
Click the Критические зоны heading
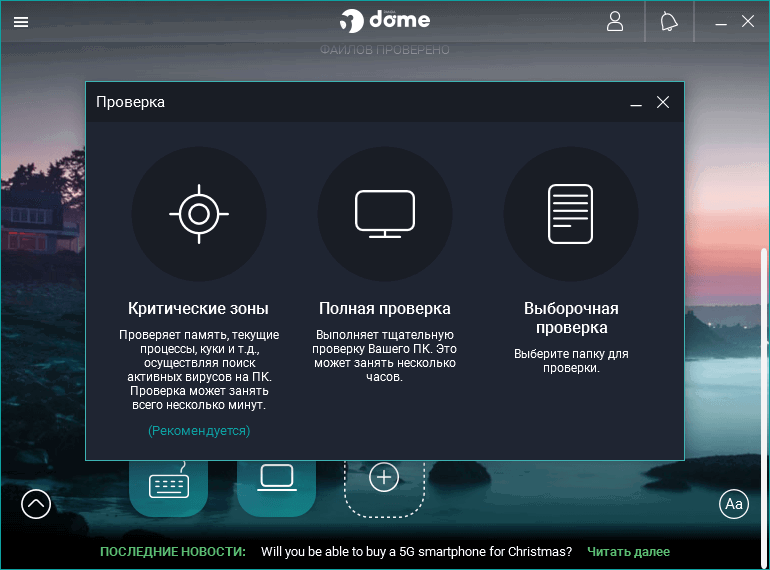point(198,308)
